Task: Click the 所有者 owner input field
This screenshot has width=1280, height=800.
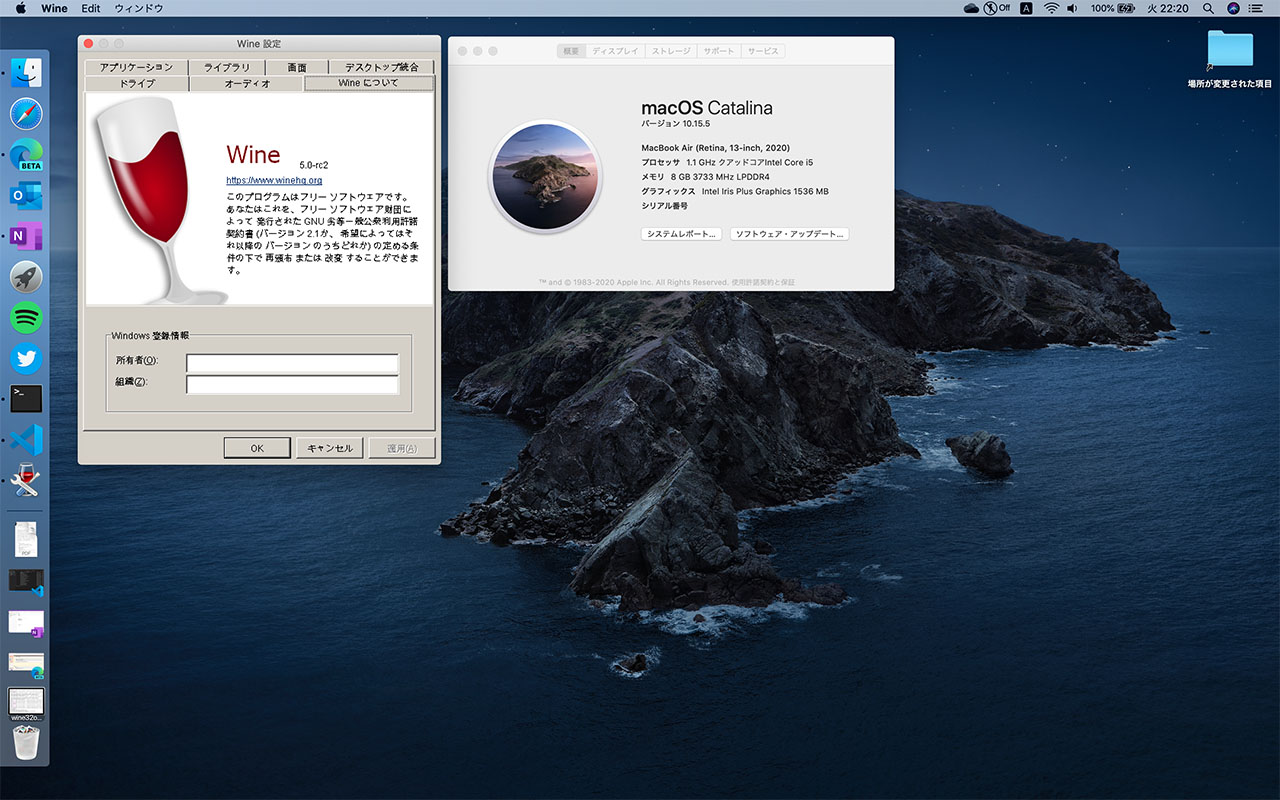Action: (292, 363)
